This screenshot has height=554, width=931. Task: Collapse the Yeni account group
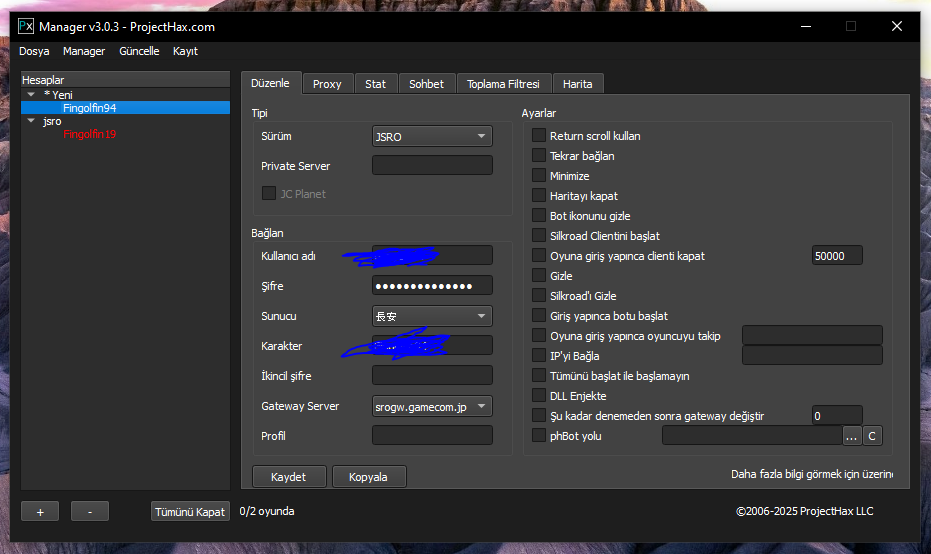point(32,95)
